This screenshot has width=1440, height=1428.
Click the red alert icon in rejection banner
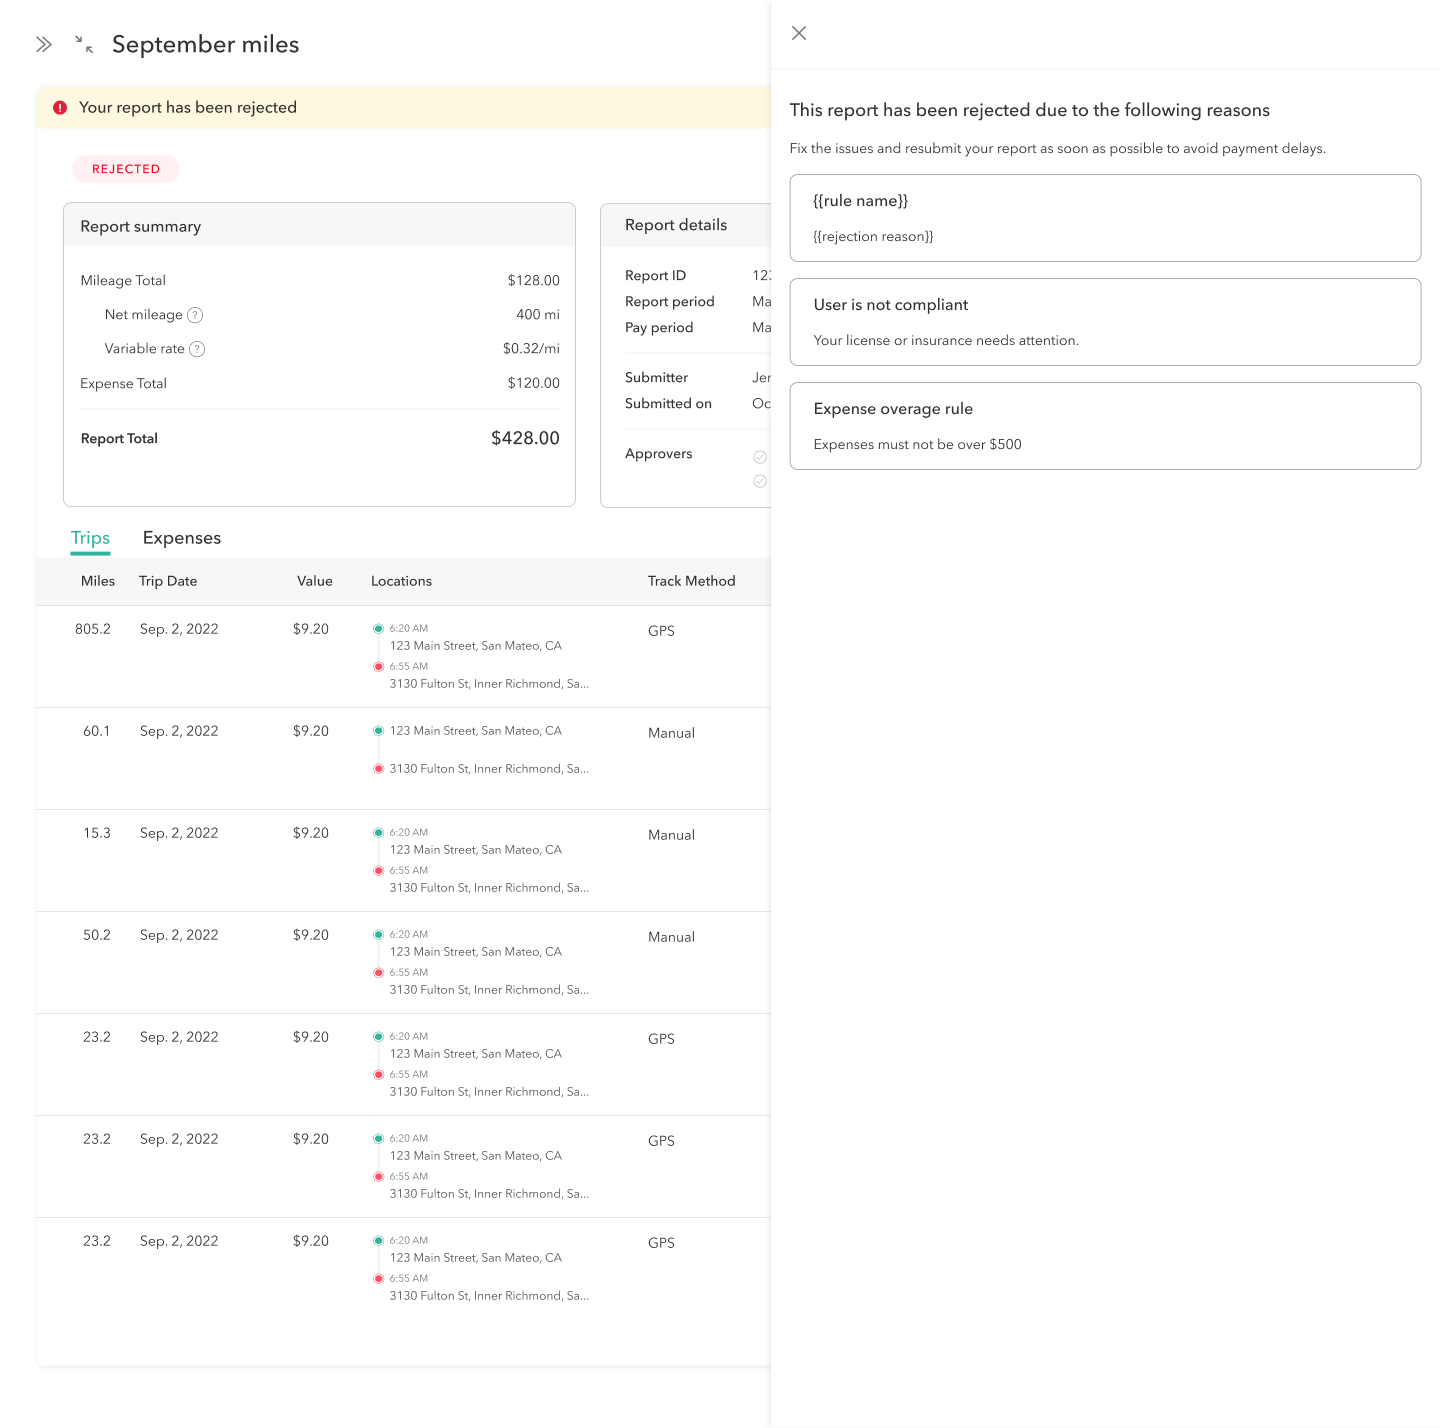(60, 108)
